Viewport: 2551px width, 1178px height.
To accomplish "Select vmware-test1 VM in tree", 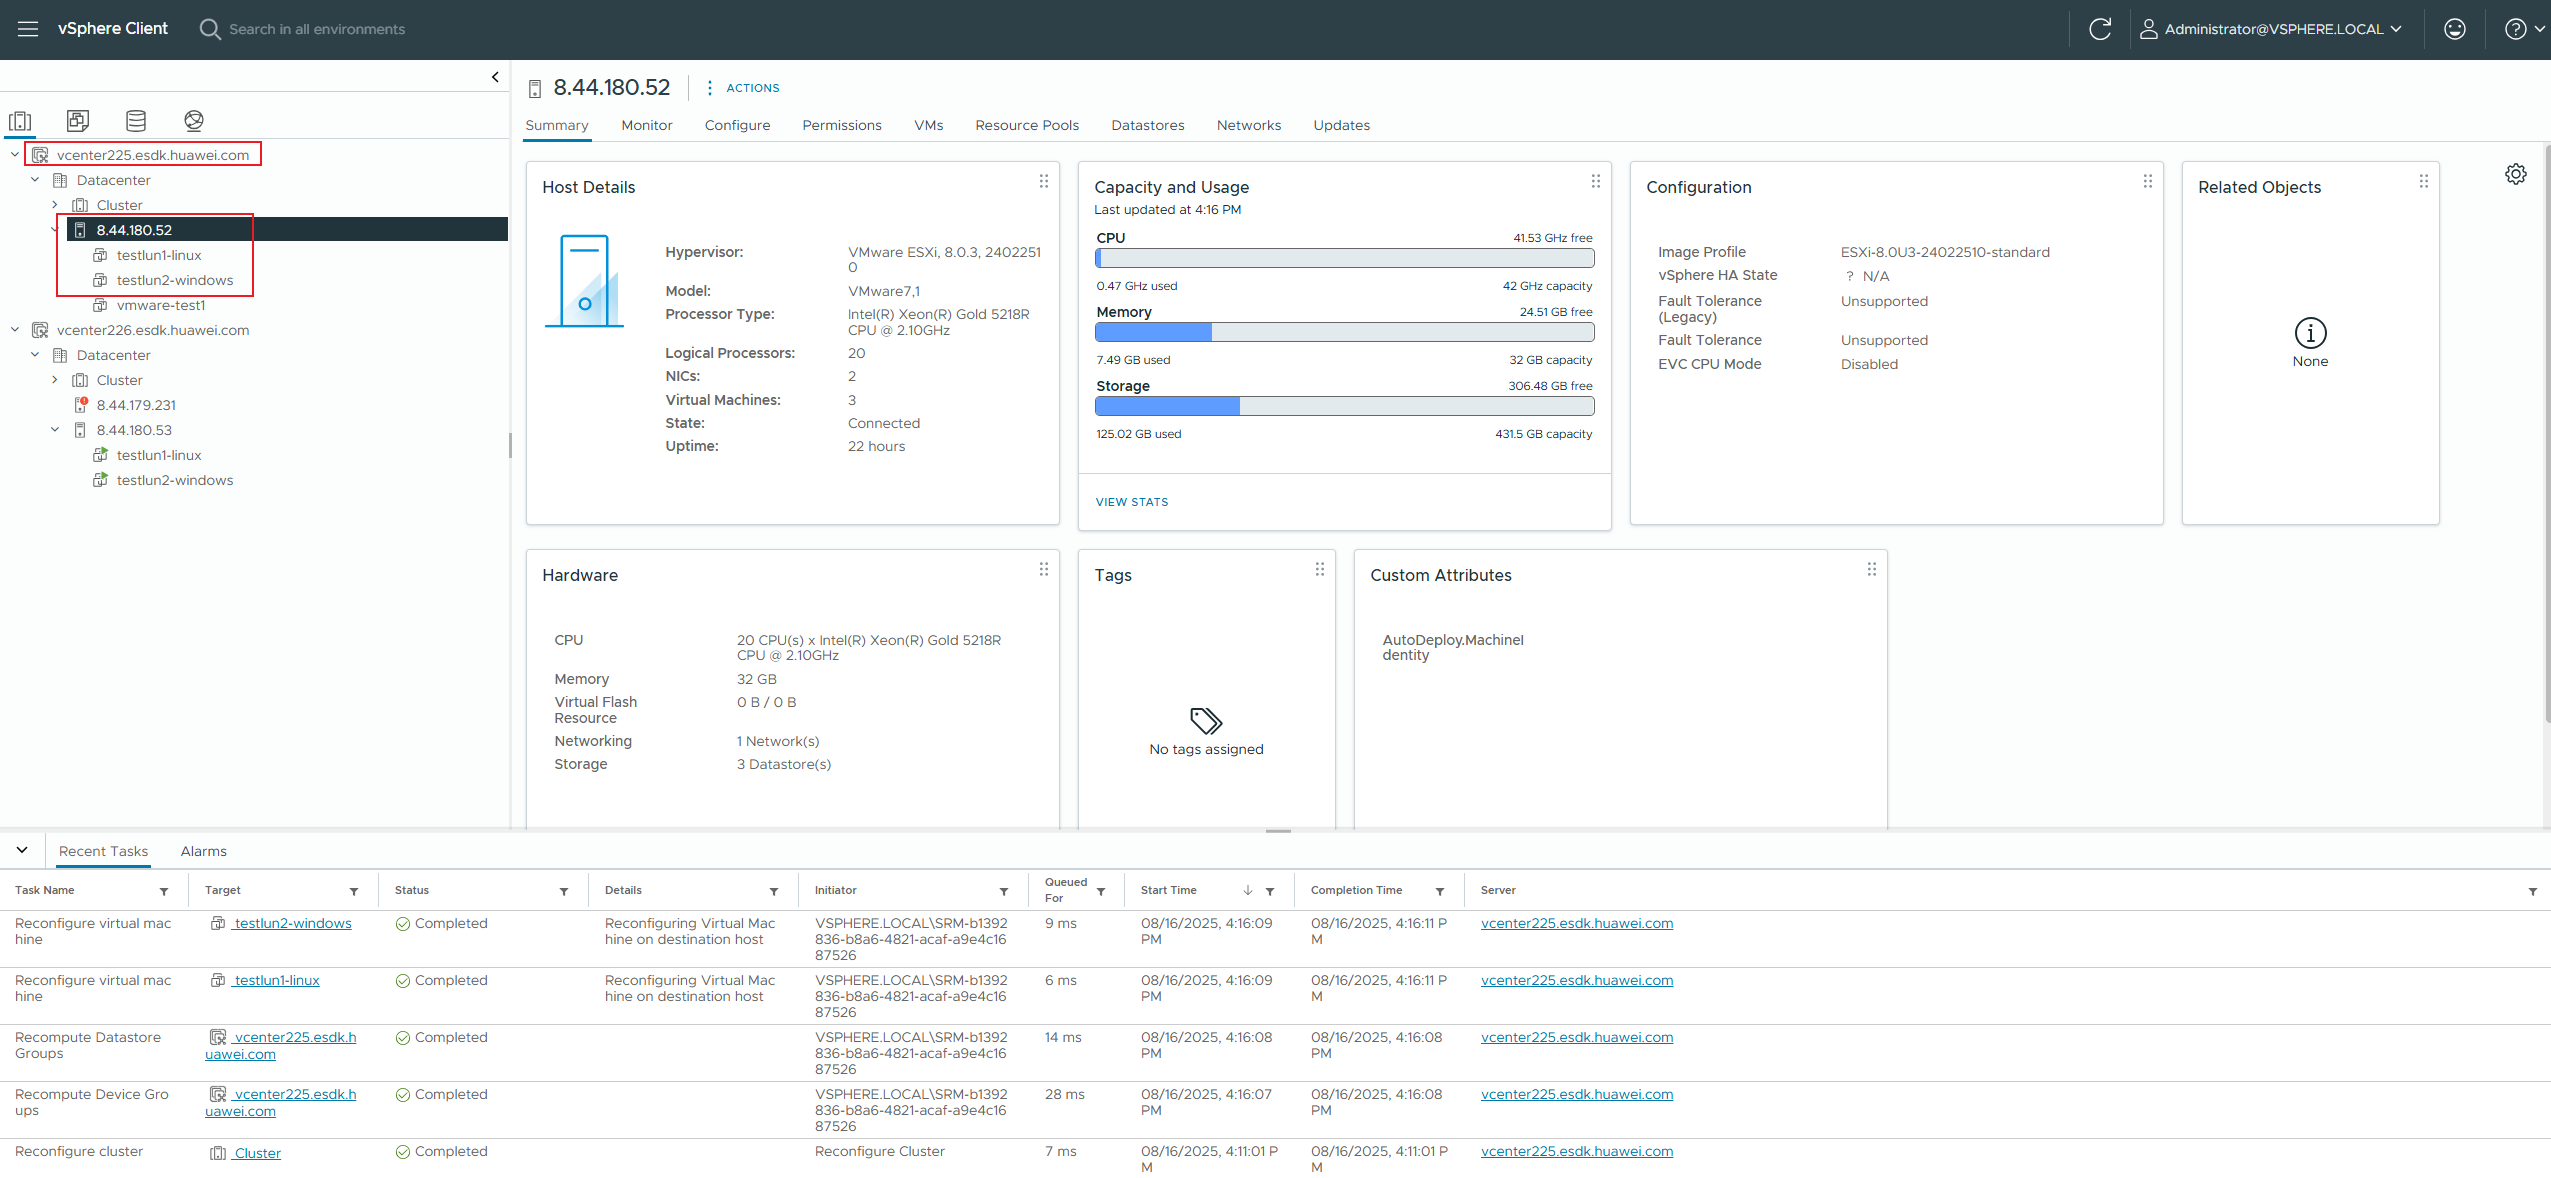I will tap(161, 305).
